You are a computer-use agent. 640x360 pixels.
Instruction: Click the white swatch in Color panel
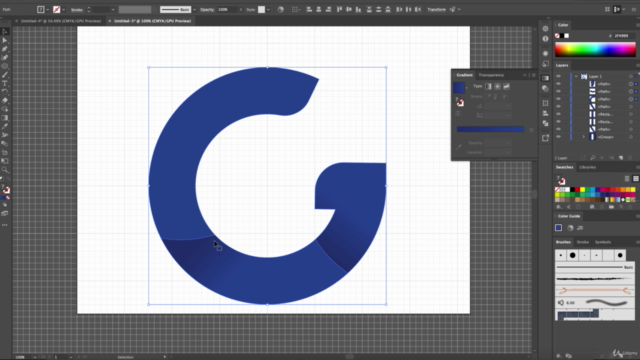pos(567,36)
